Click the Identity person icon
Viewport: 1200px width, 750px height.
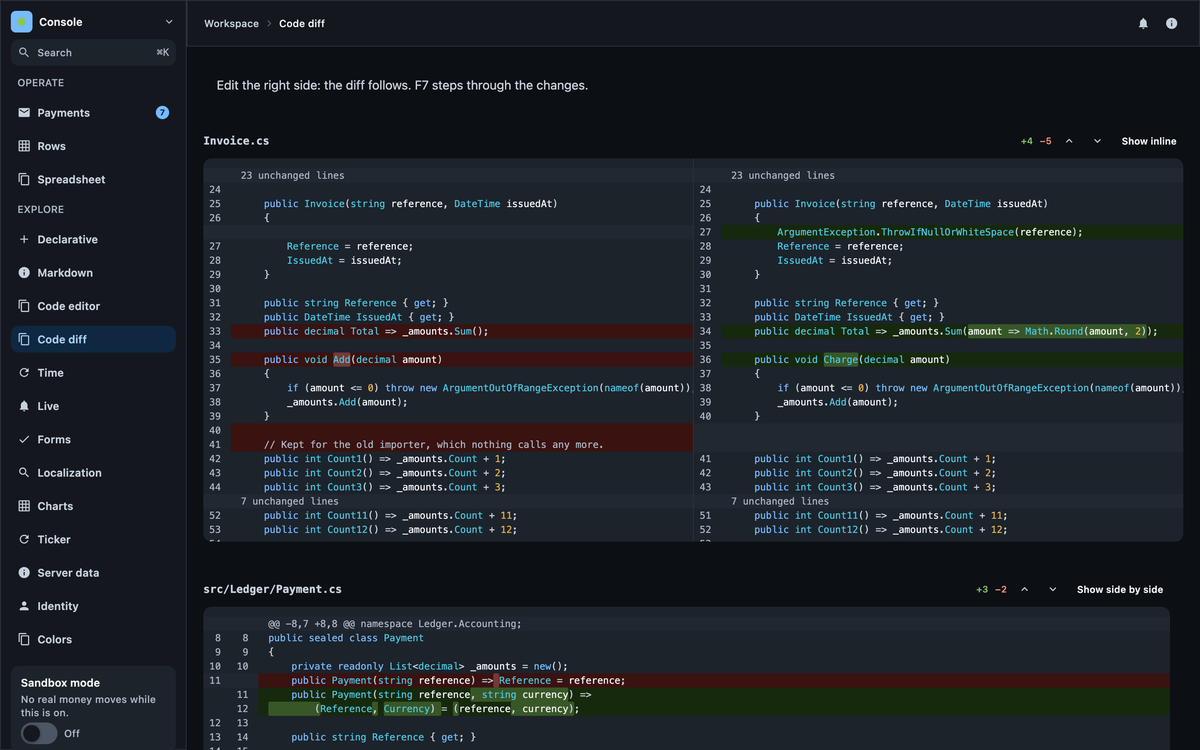point(24,606)
